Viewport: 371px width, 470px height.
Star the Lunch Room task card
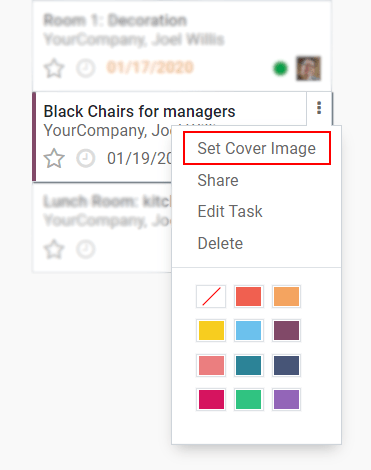[x=54, y=249]
